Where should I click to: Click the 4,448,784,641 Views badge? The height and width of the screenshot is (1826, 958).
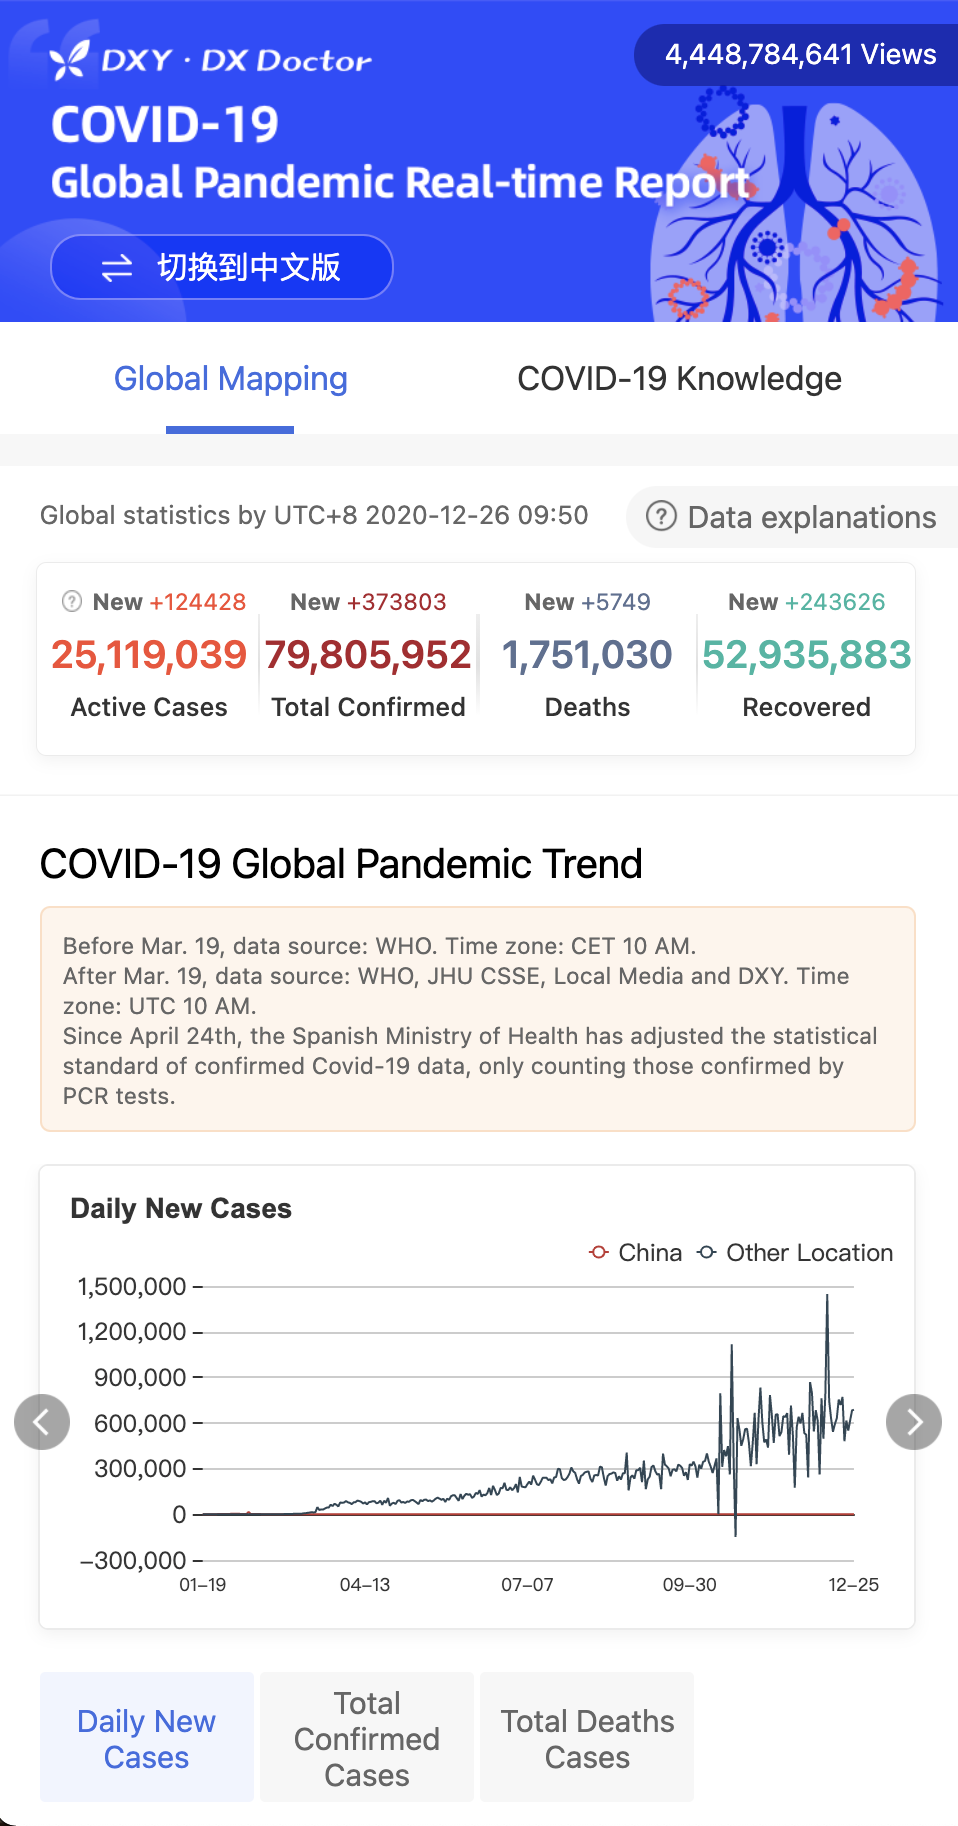coord(800,55)
